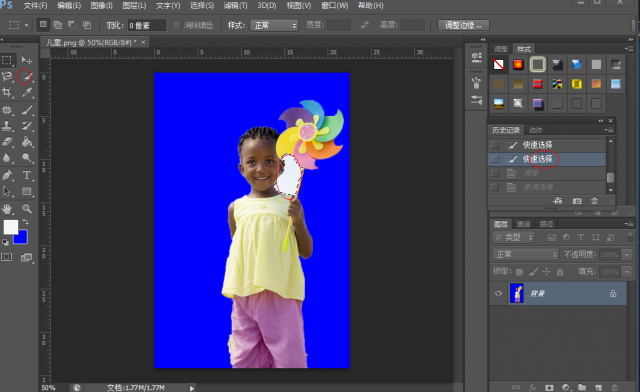This screenshot has width=640, height=392.
Task: Open the 文件(F) menu
Action: 35,6
